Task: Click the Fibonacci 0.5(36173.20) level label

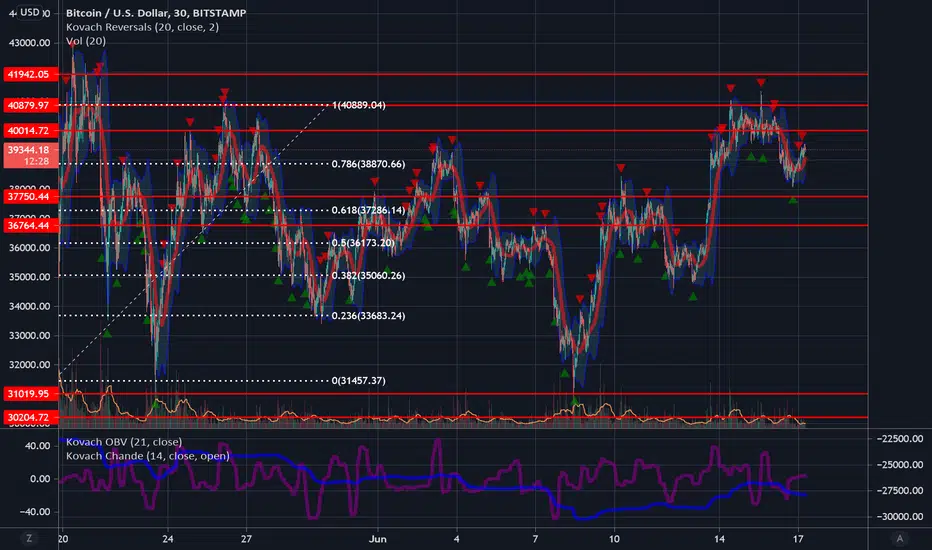Action: tap(363, 243)
